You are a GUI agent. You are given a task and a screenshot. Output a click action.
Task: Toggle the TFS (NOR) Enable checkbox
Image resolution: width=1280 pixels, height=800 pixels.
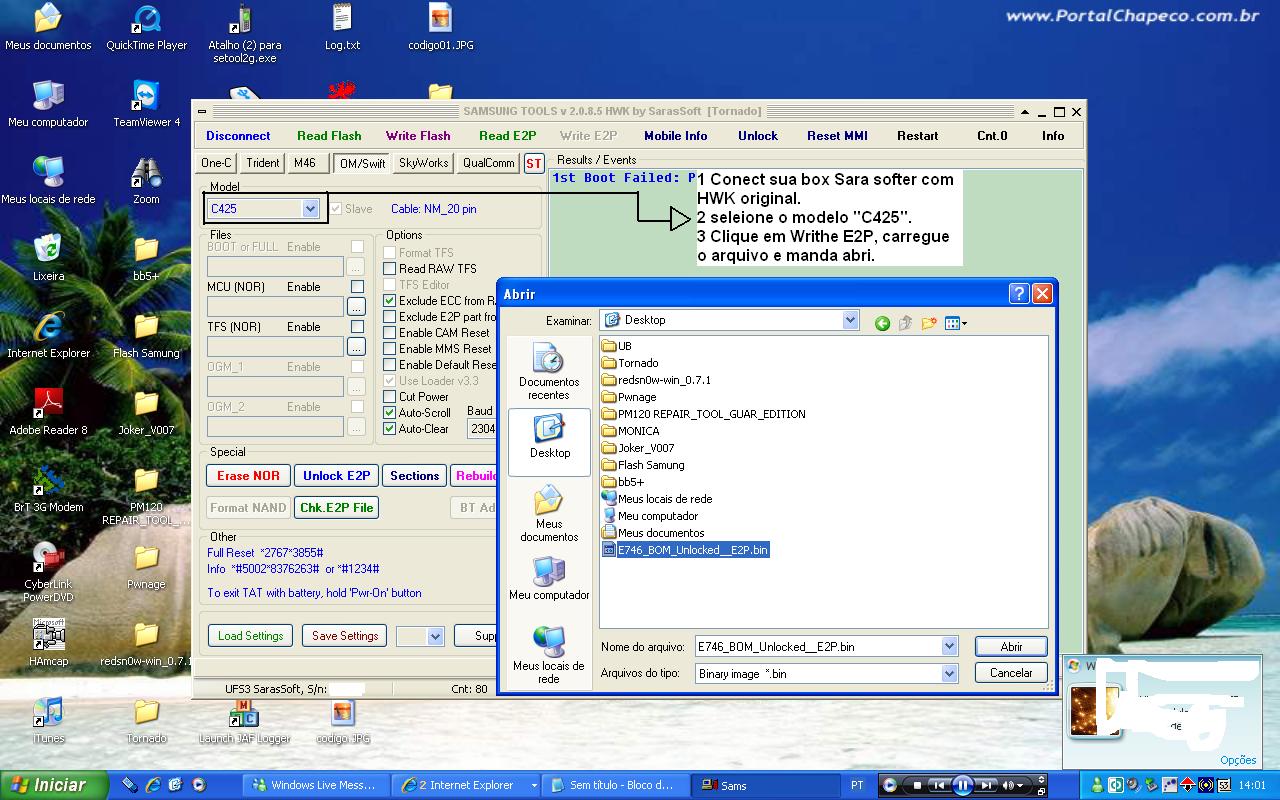click(357, 327)
